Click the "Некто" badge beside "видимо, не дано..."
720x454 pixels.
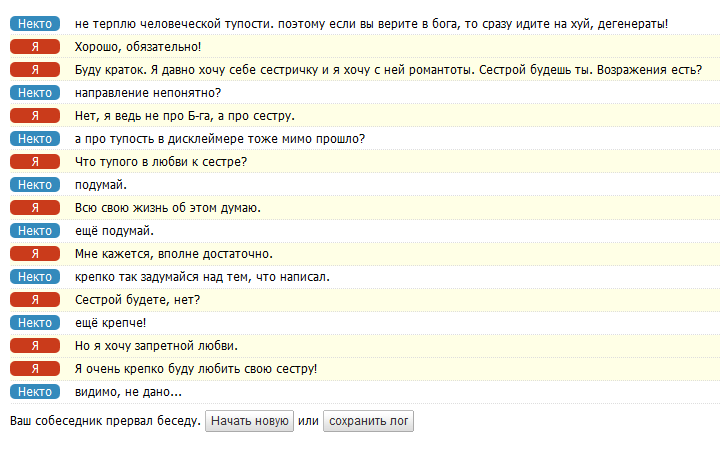click(35, 392)
